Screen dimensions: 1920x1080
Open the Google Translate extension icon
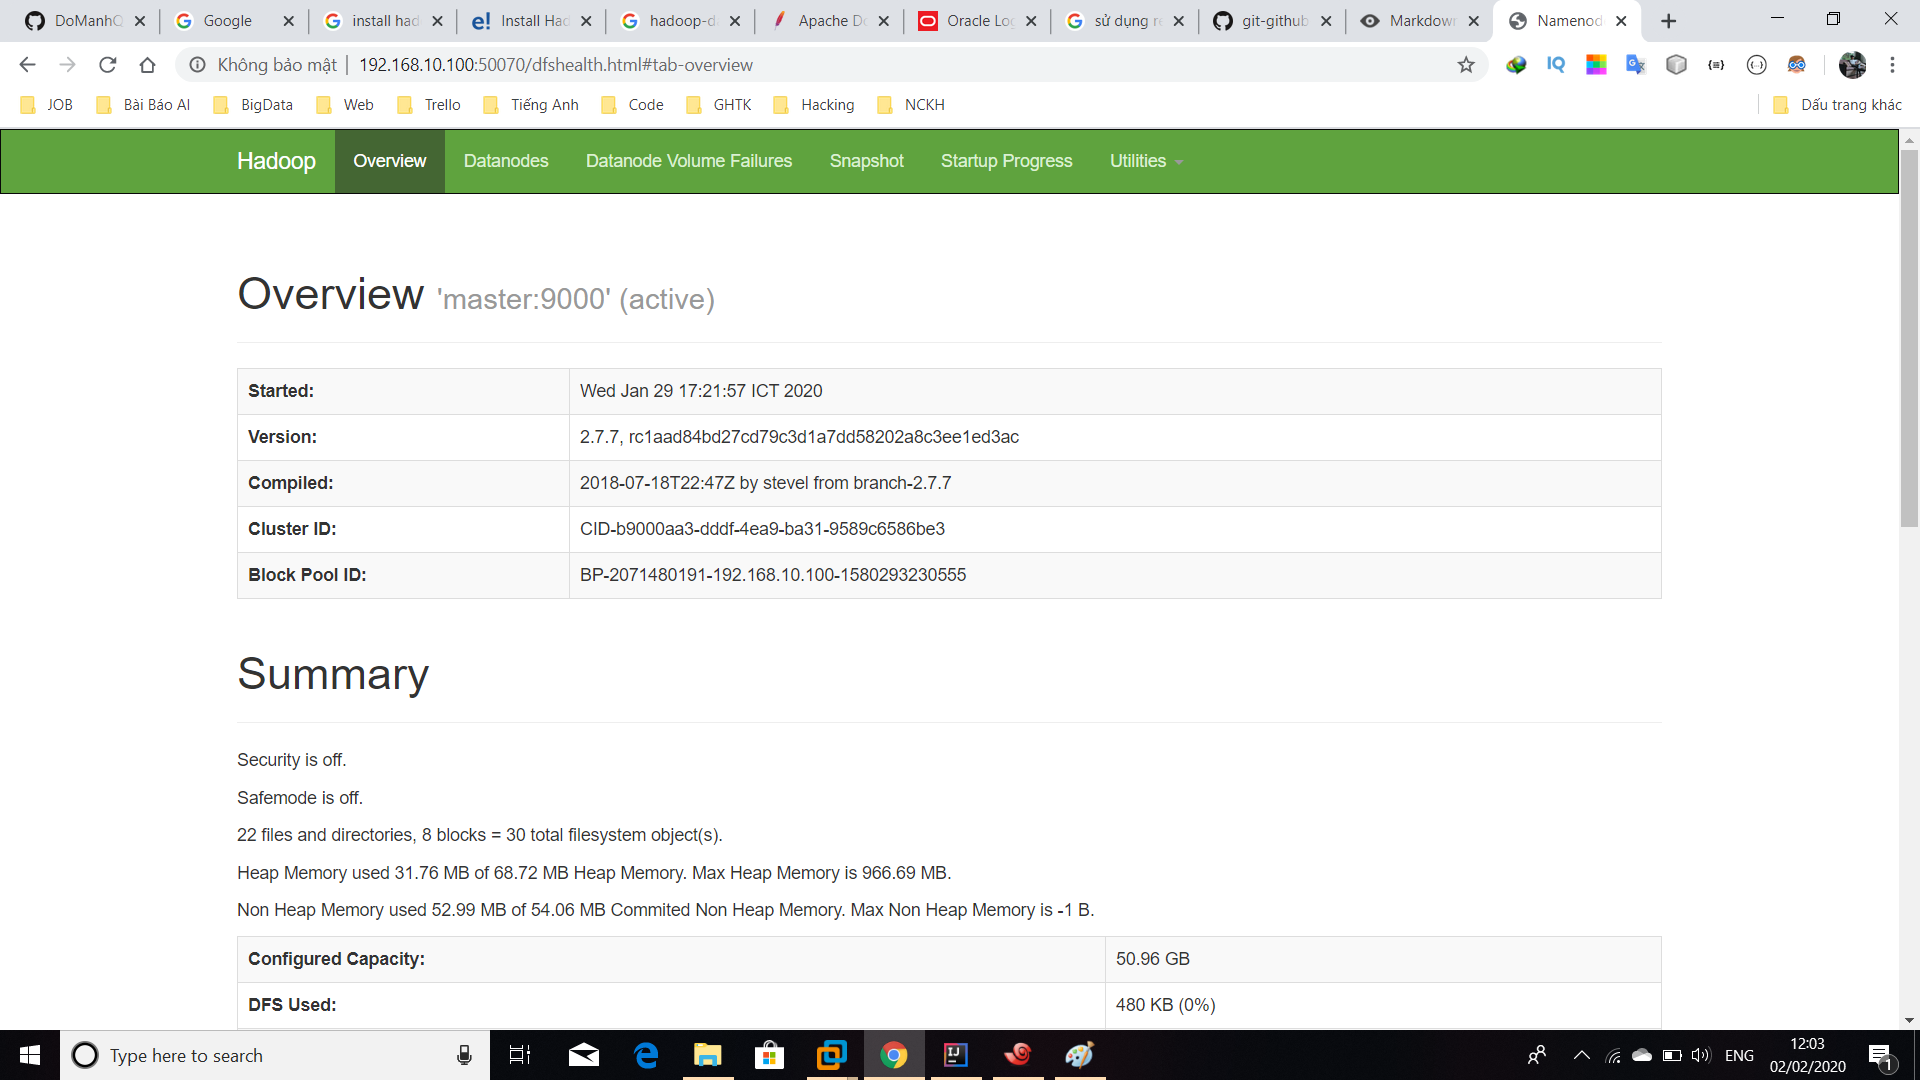pos(1636,65)
